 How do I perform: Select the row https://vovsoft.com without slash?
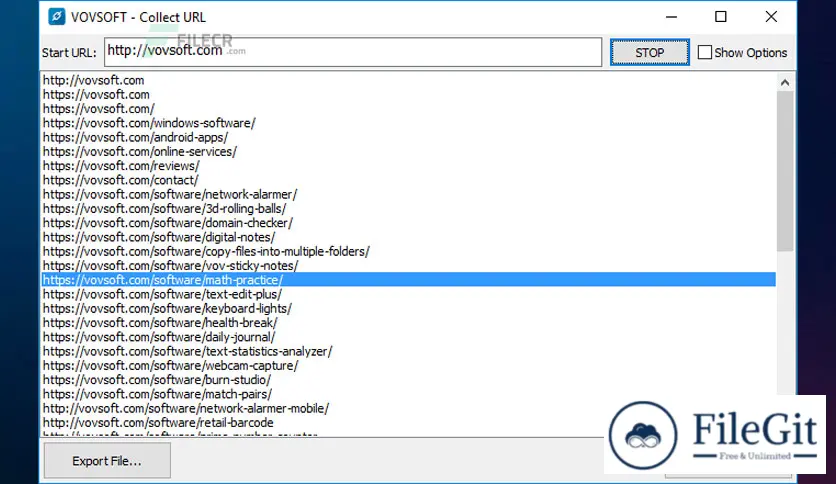(x=409, y=95)
